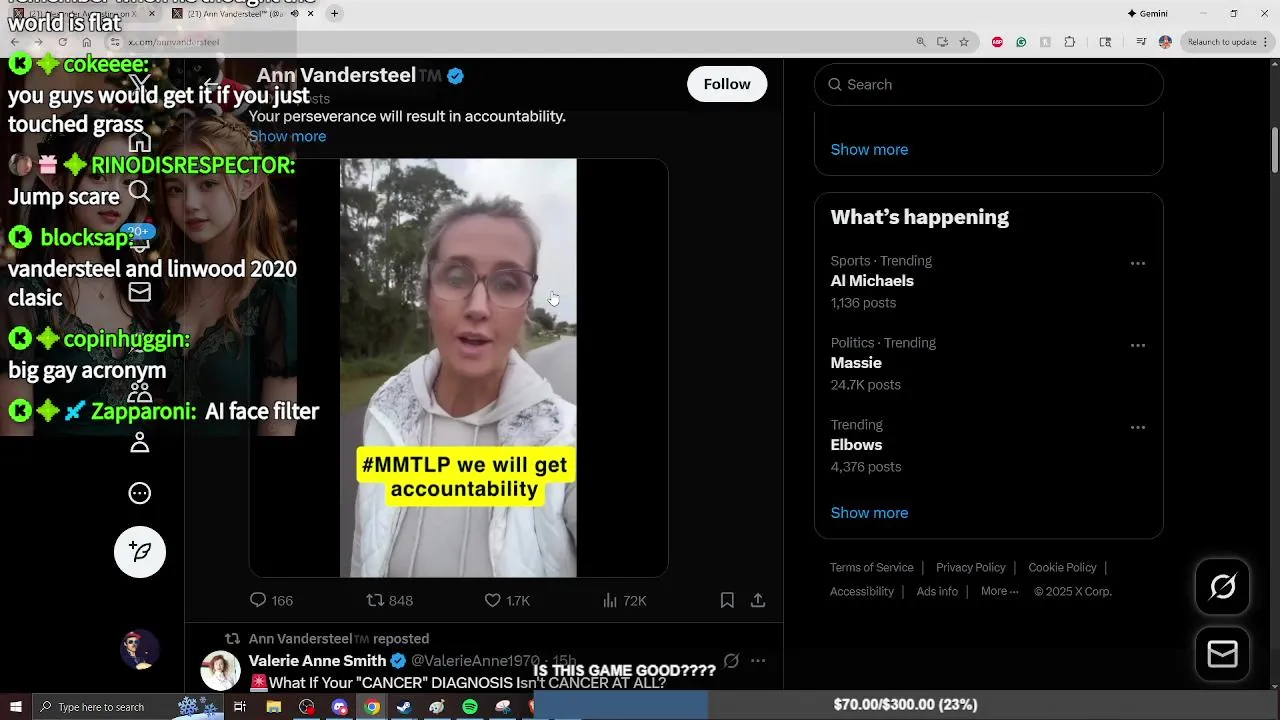Bookmark the MMTLP video post
Viewport: 1280px width, 720px height.
tap(727, 600)
